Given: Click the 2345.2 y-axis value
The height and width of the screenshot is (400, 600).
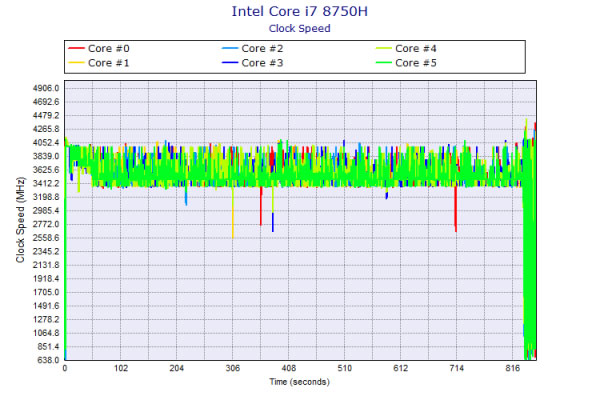Looking at the screenshot, I should (x=46, y=251).
